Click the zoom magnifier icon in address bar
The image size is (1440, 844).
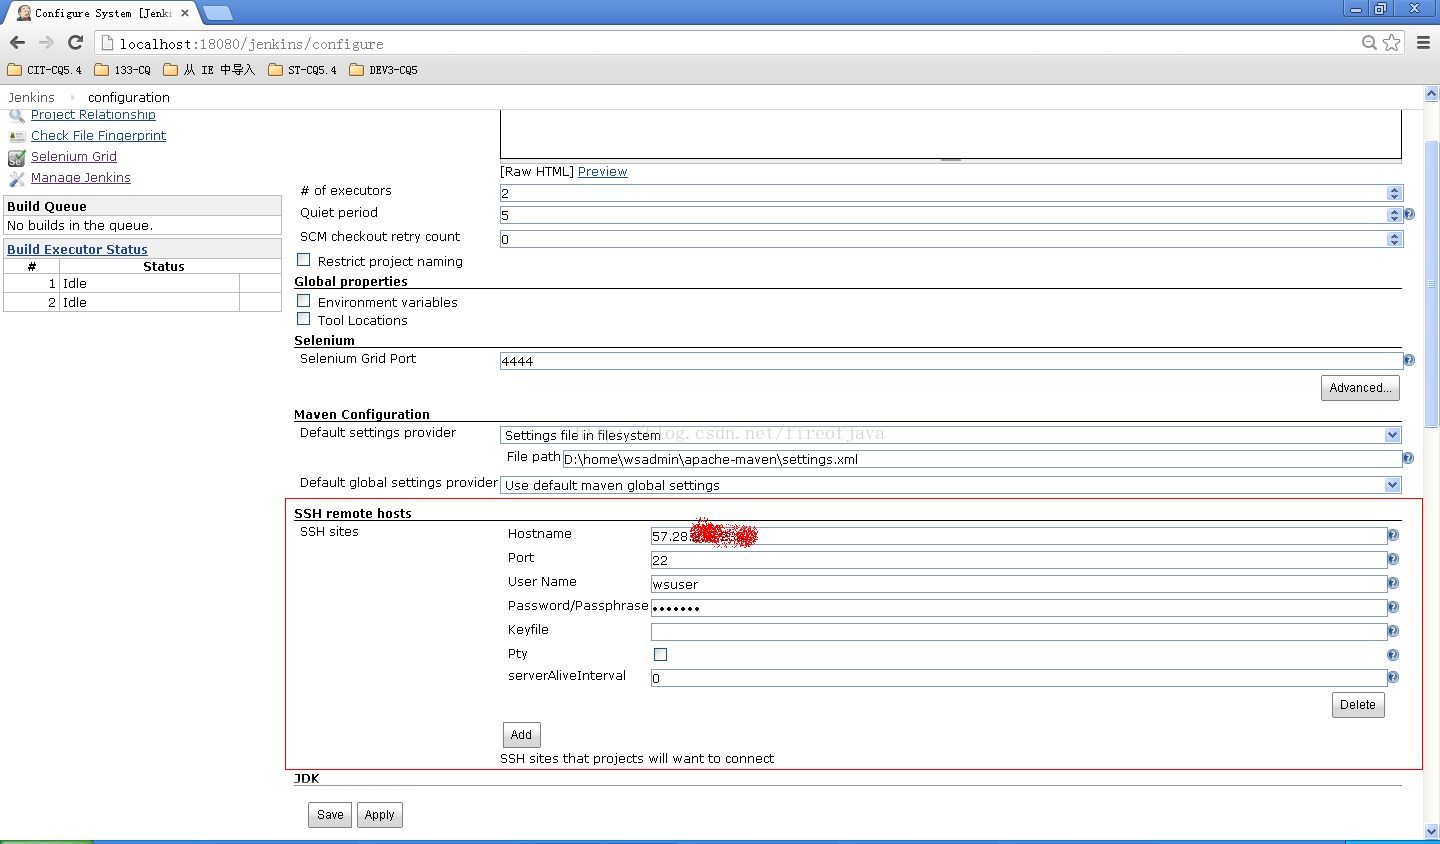point(1369,43)
